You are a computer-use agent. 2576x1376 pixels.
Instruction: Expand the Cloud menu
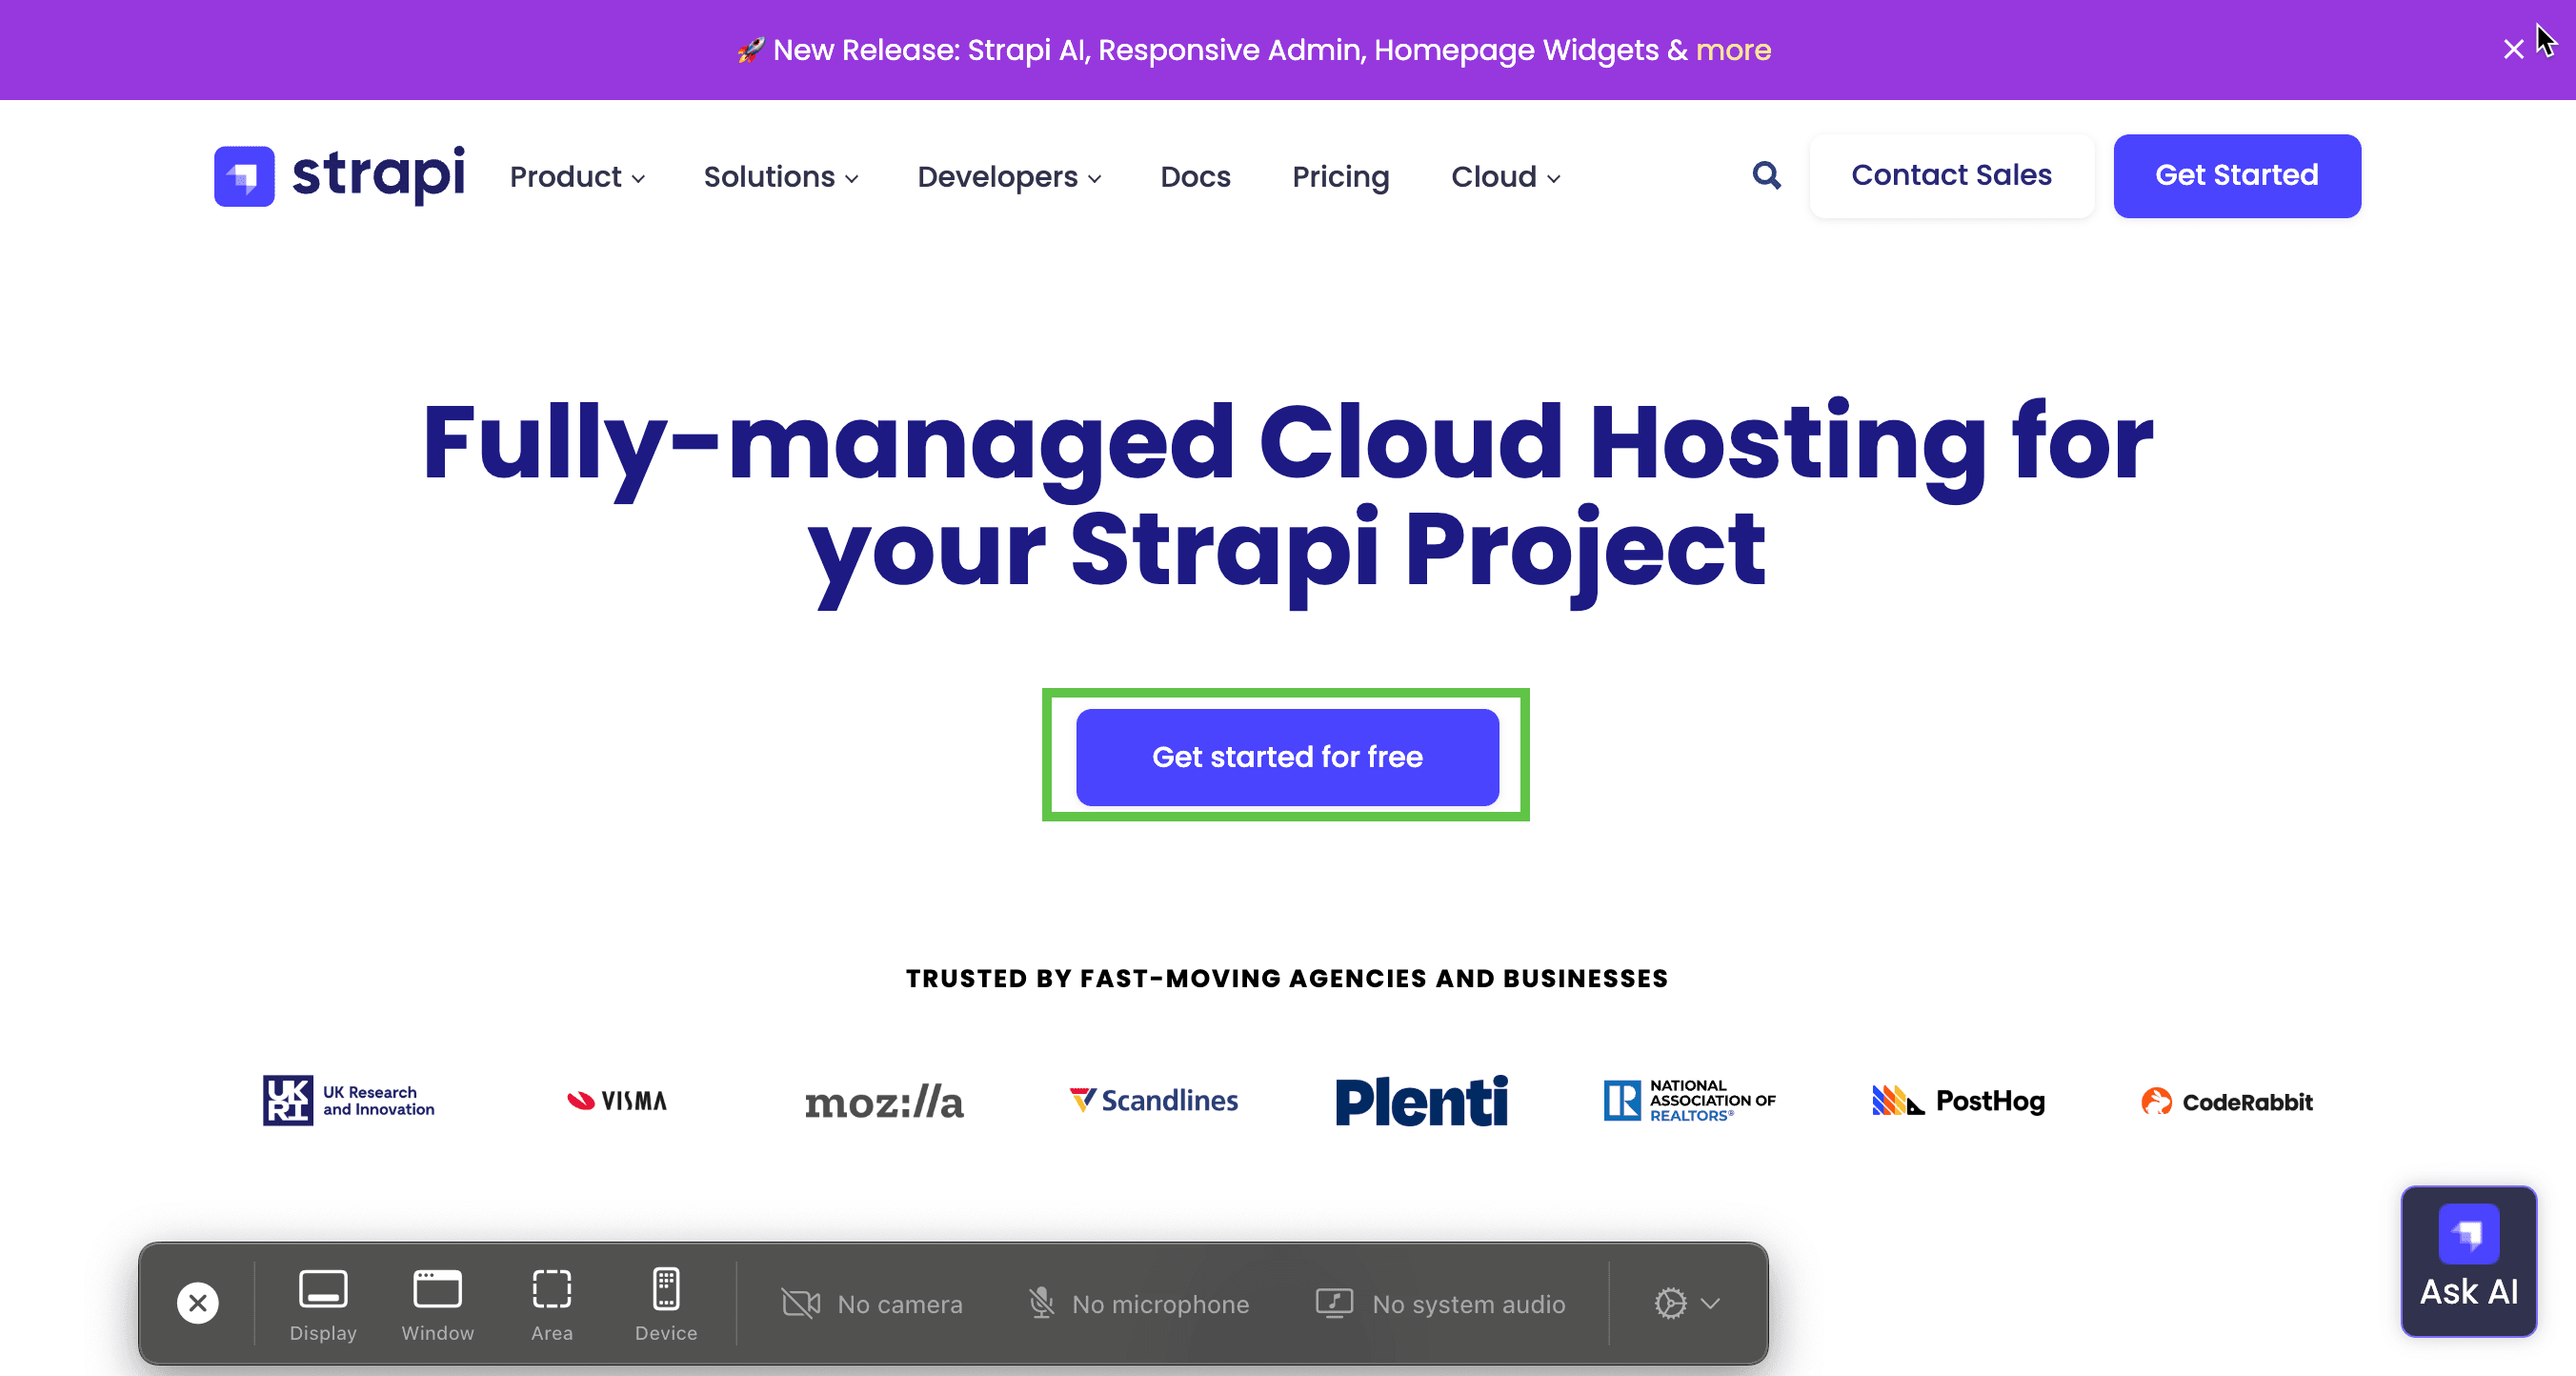(x=1505, y=177)
